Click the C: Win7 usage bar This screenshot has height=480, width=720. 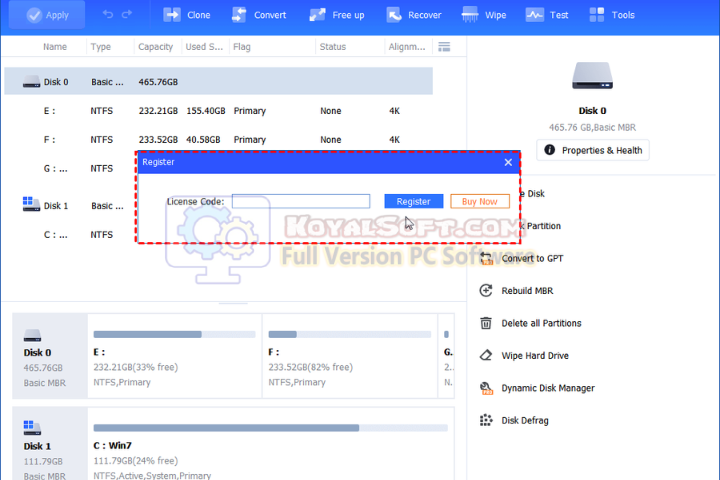[x=270, y=428]
